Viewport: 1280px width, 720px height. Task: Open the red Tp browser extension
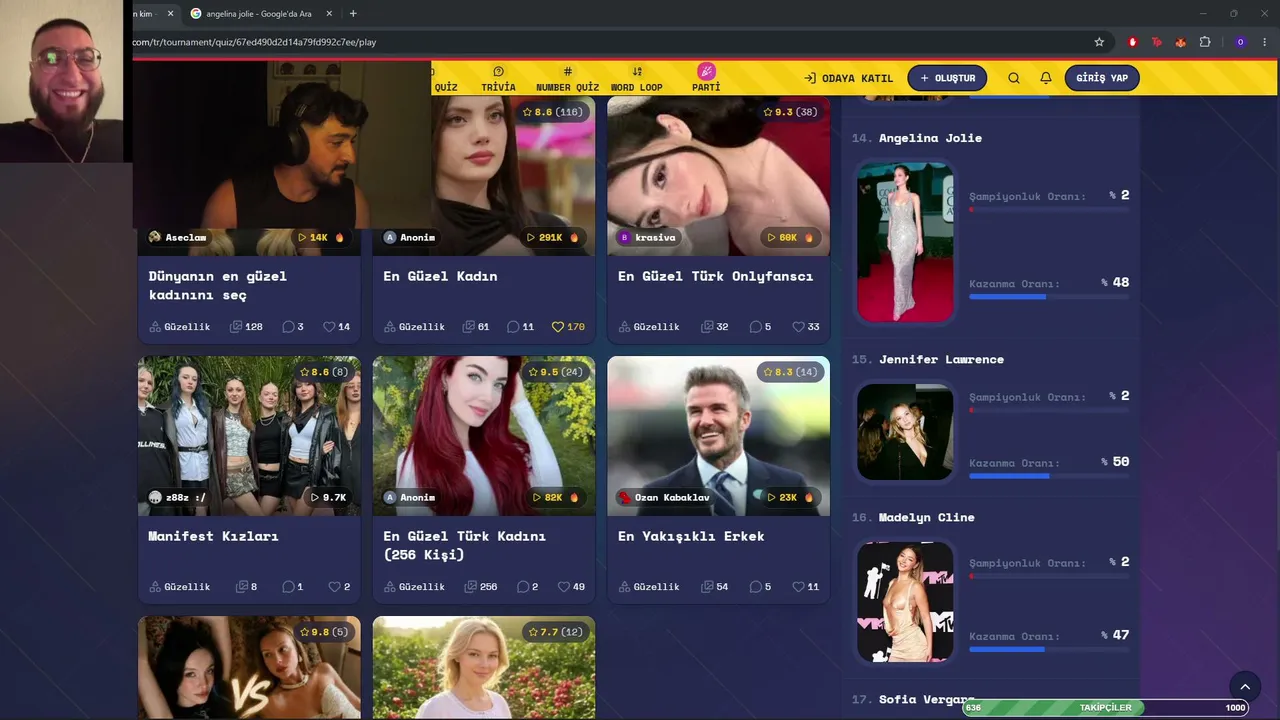[1157, 42]
